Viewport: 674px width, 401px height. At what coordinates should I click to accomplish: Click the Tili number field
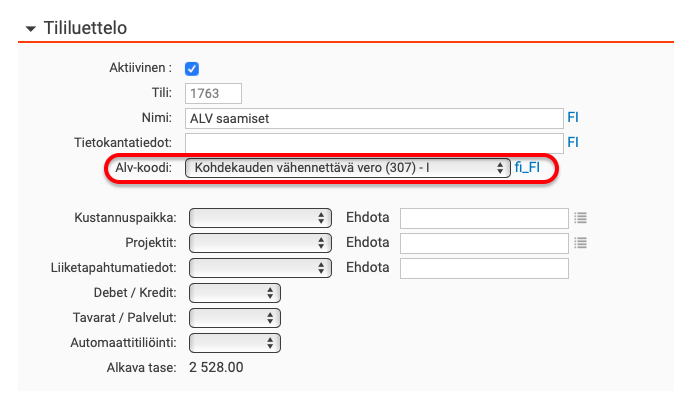(x=215, y=94)
